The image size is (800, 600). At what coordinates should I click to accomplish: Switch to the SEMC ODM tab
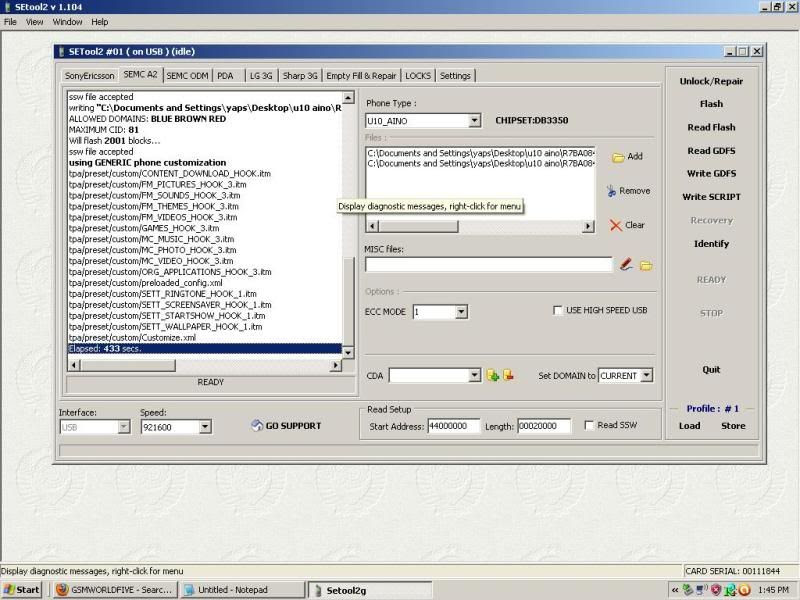coord(187,76)
